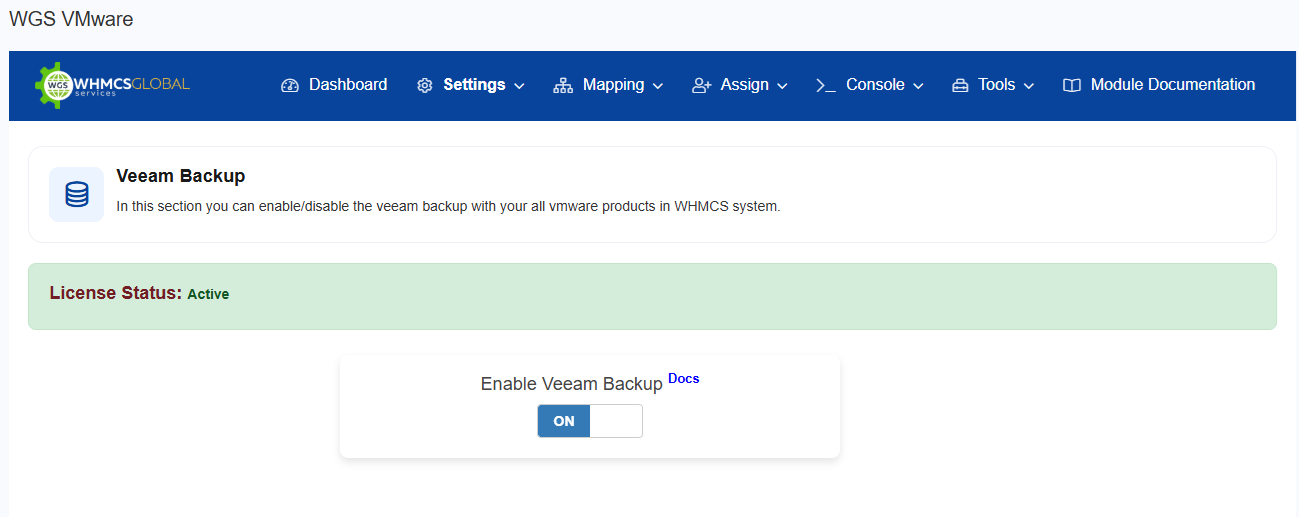The height and width of the screenshot is (517, 1299).
Task: Click the Mapping hierarchy icon
Action: (563, 85)
